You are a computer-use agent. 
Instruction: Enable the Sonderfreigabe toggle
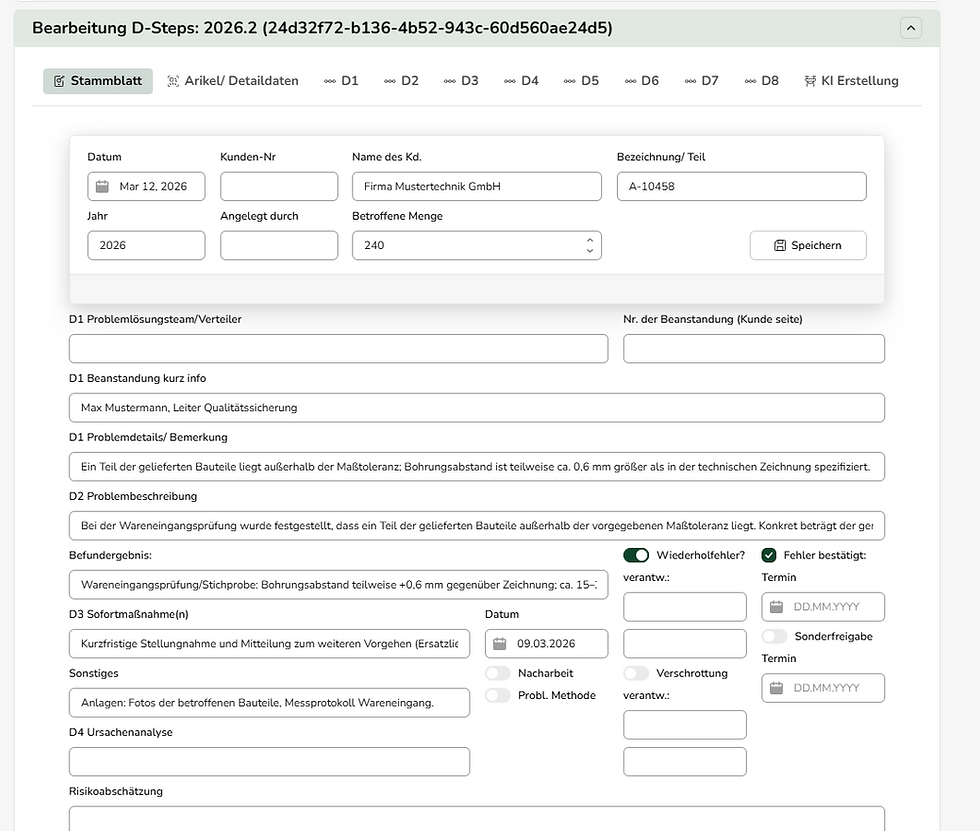pos(774,637)
